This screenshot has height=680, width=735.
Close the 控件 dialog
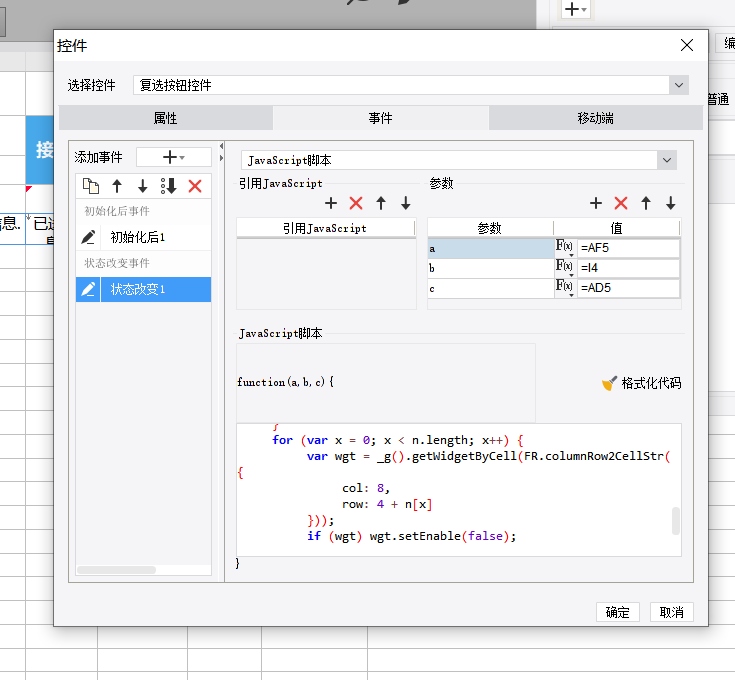687,45
